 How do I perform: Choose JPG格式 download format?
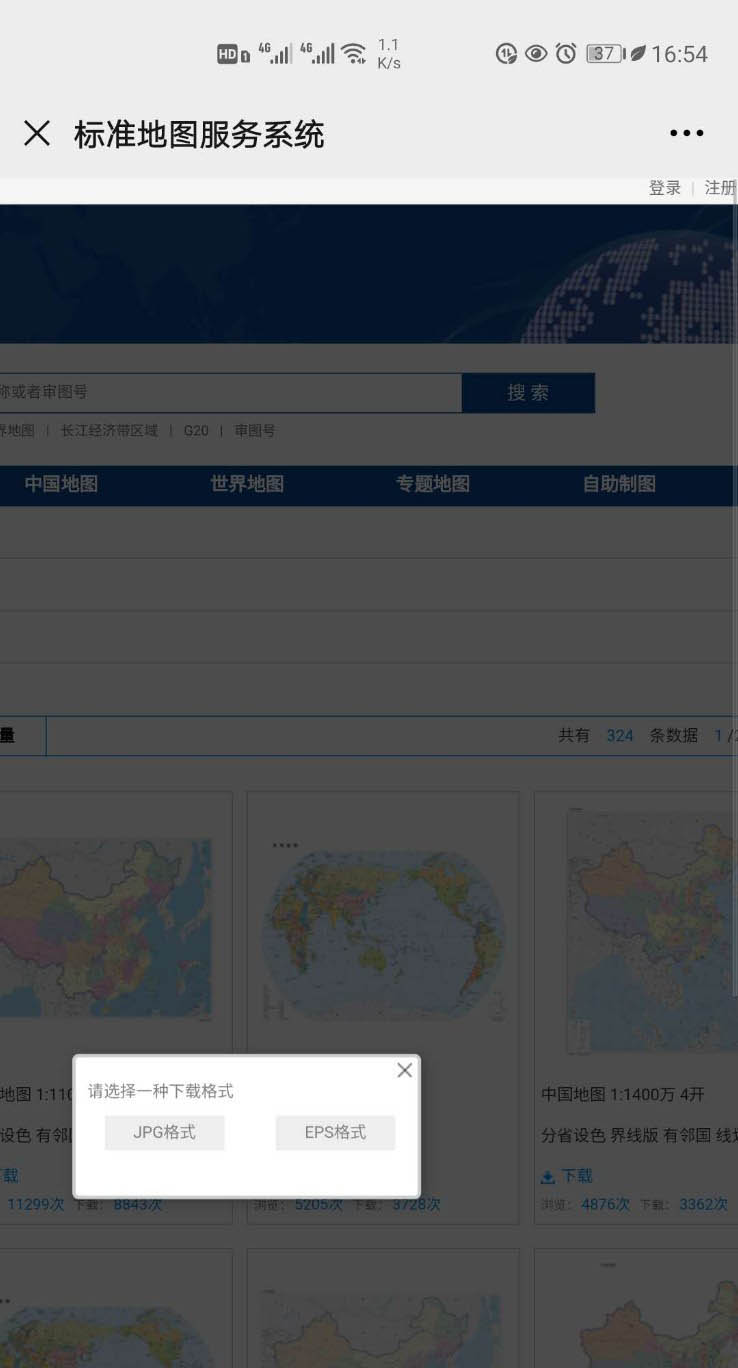(165, 1133)
